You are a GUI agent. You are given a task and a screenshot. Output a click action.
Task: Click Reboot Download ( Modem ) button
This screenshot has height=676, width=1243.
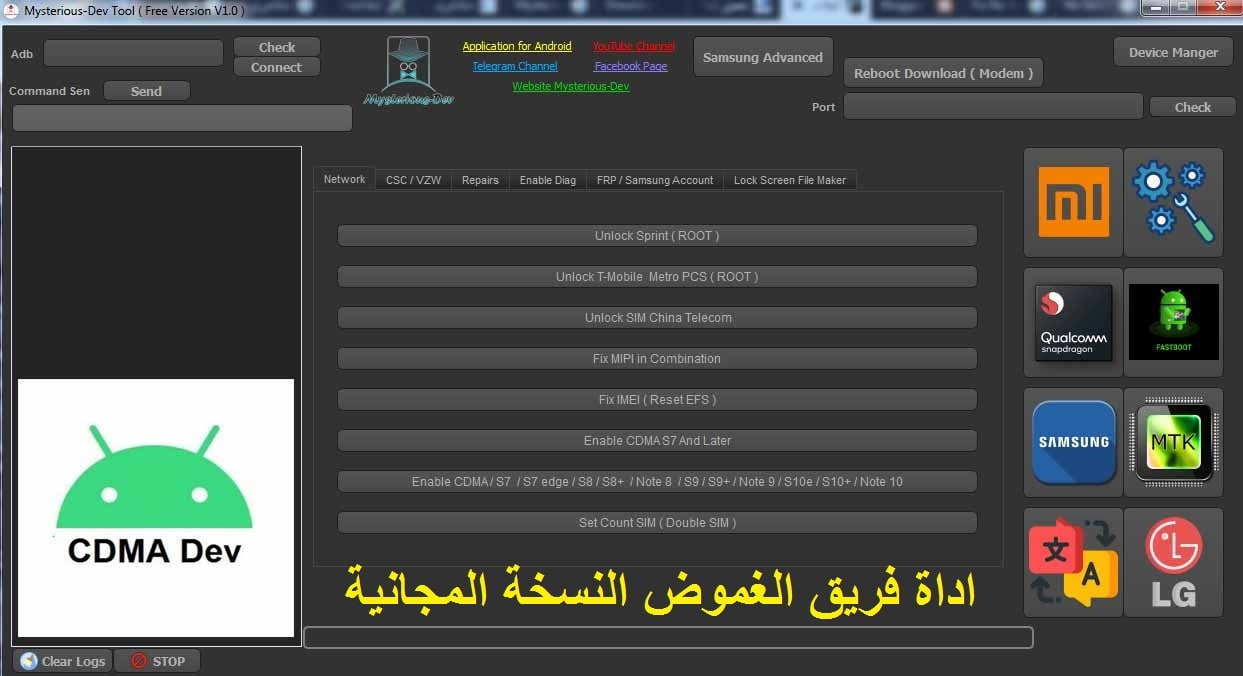click(944, 73)
